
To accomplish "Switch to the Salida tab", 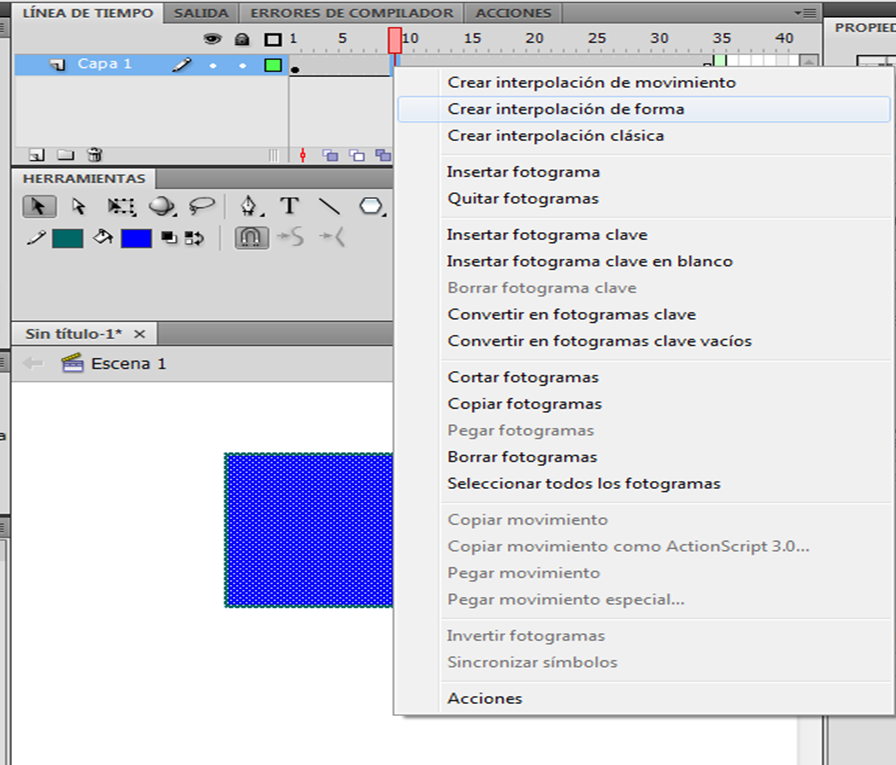I will coord(201,13).
